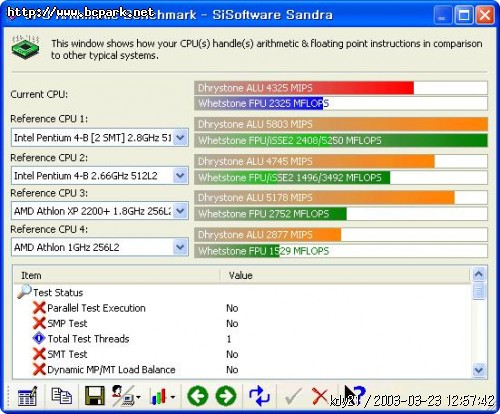Click Whetstone FPU 1529 MFLOPS bar
Image resolution: width=500 pixels, height=414 pixels.
click(237, 251)
